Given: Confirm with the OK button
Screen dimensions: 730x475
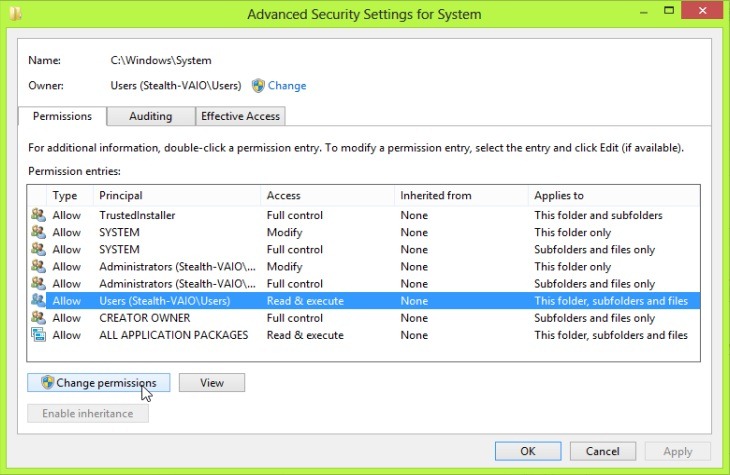Looking at the screenshot, I should (x=527, y=451).
